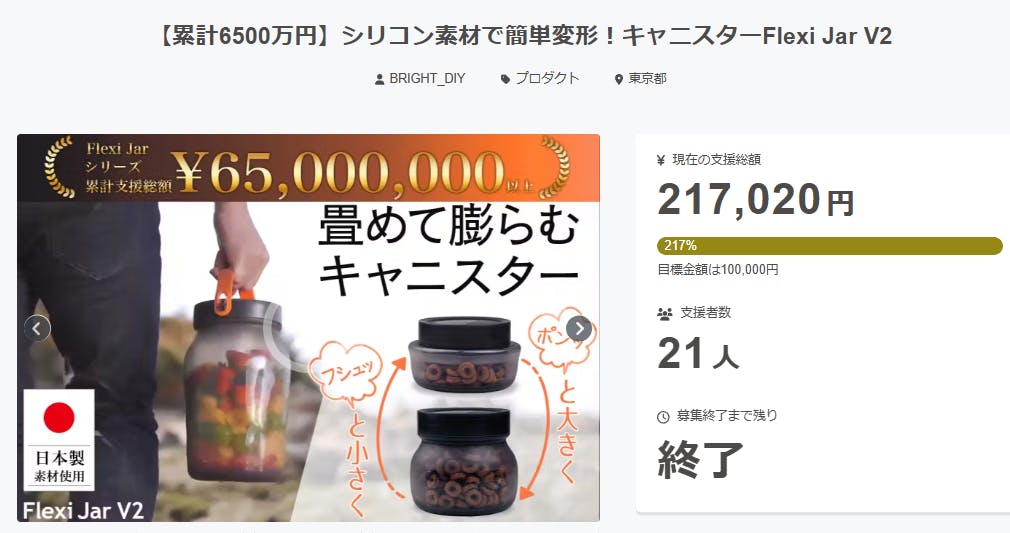The image size is (1010, 533).
Task: Click the main Flexi Jar product image
Action: click(x=309, y=327)
